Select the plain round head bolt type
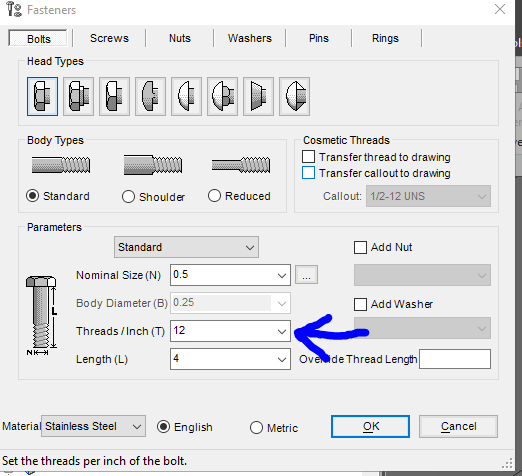The width and height of the screenshot is (522, 476). click(186, 96)
